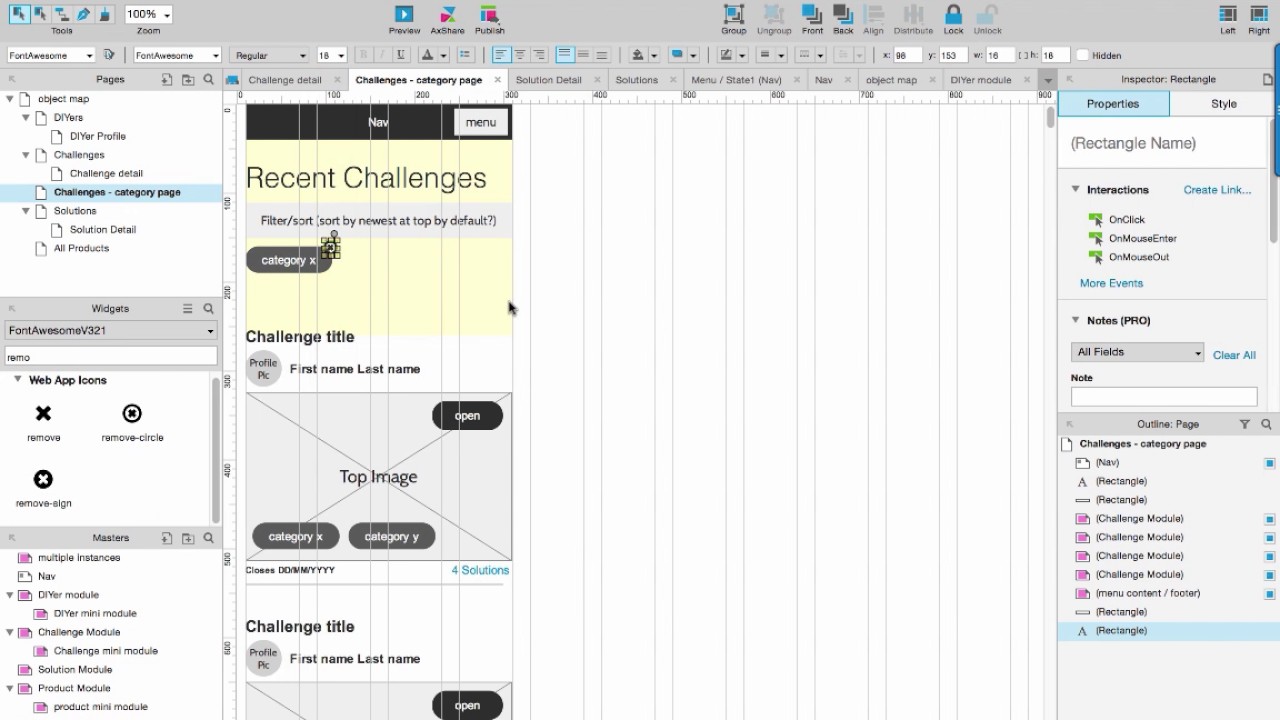Close the Challenges - category page tab
This screenshot has height=720, width=1280.
[x=497, y=80]
